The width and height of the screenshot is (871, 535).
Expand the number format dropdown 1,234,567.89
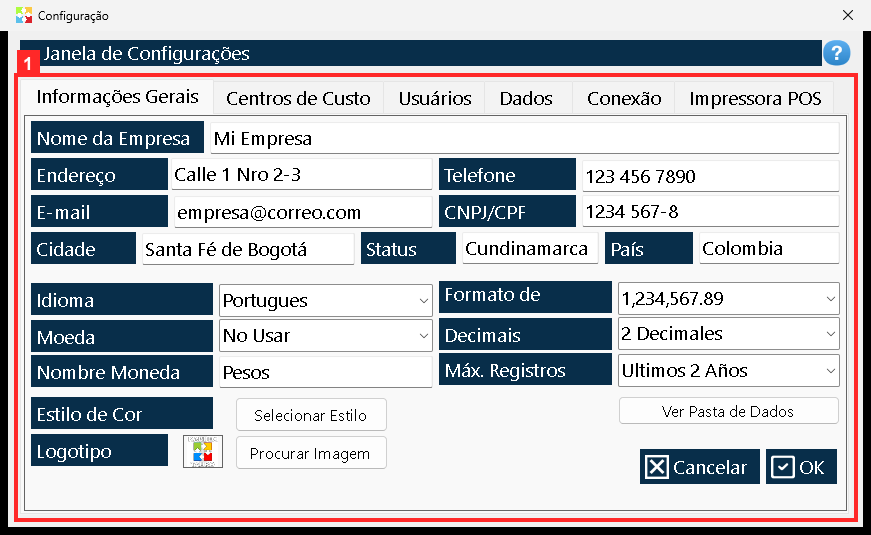pos(728,298)
